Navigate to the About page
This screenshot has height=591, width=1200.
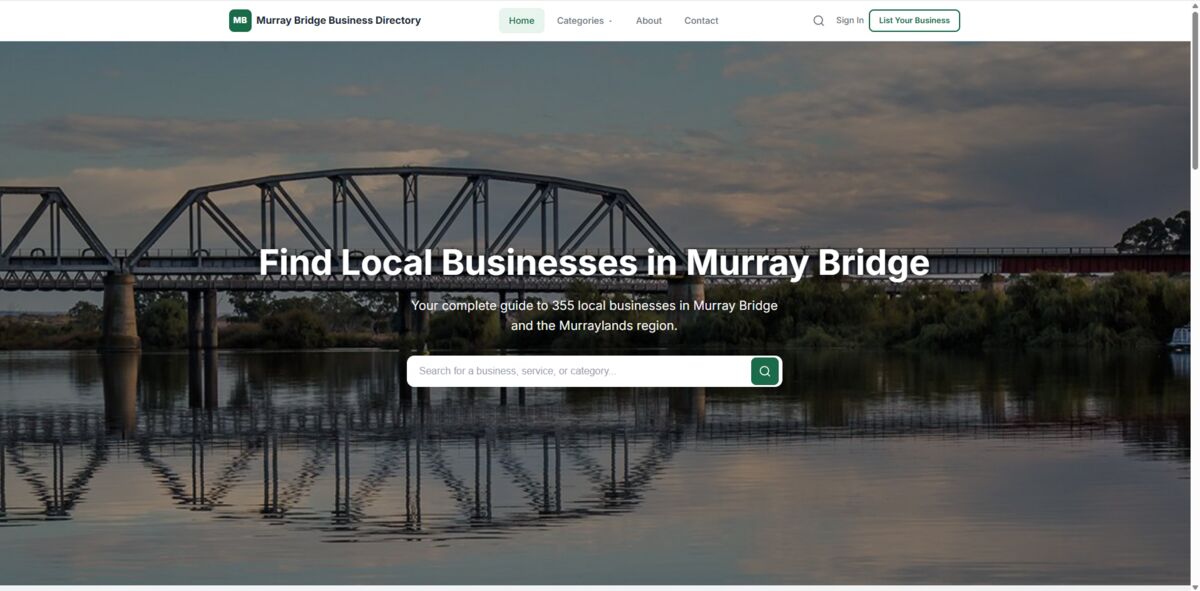(x=648, y=20)
